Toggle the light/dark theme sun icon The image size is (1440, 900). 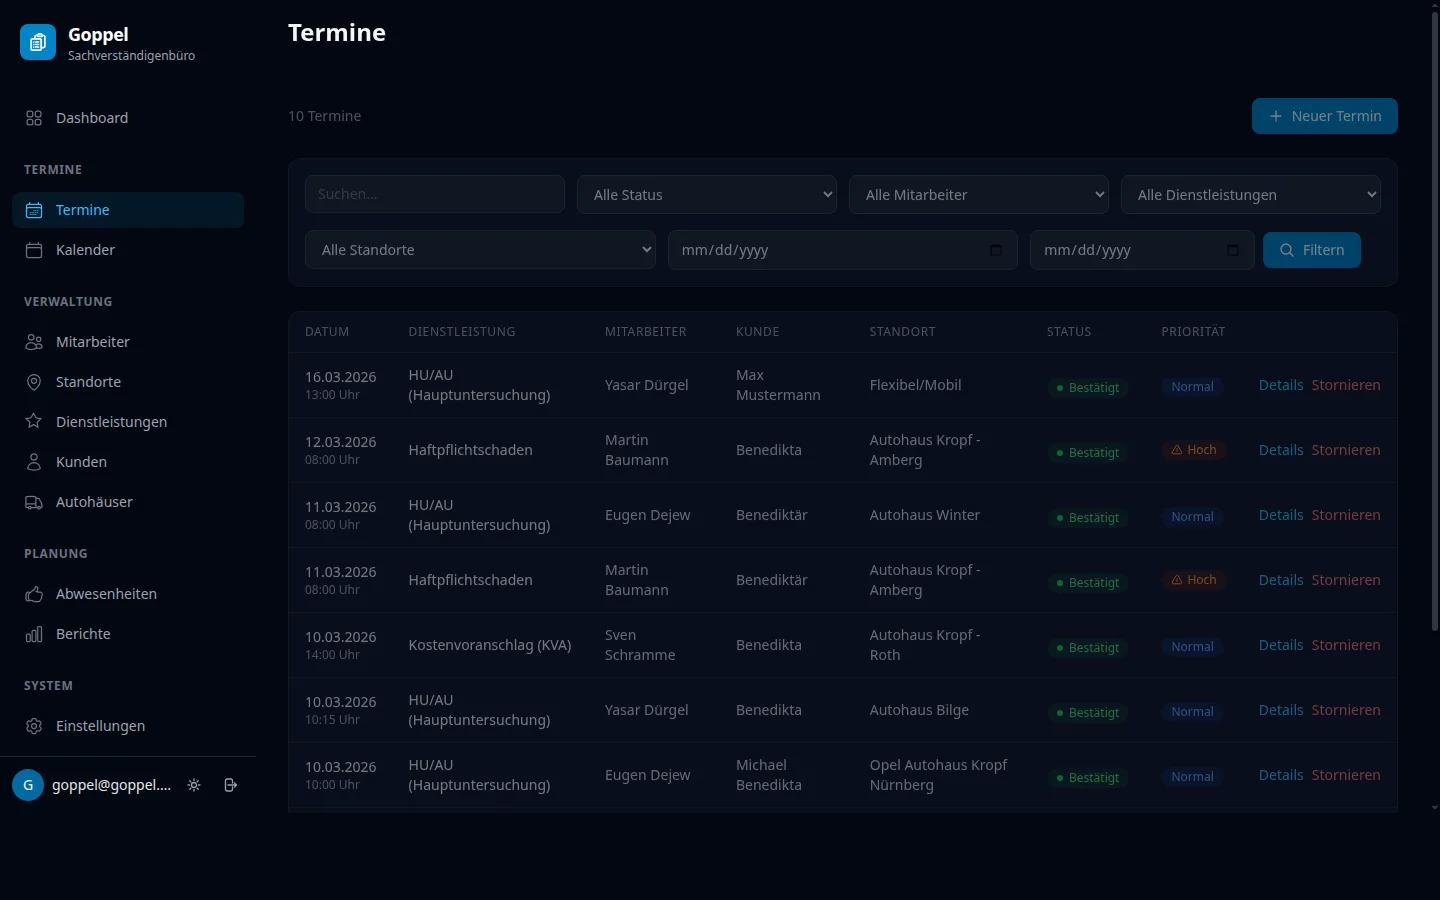pos(194,785)
